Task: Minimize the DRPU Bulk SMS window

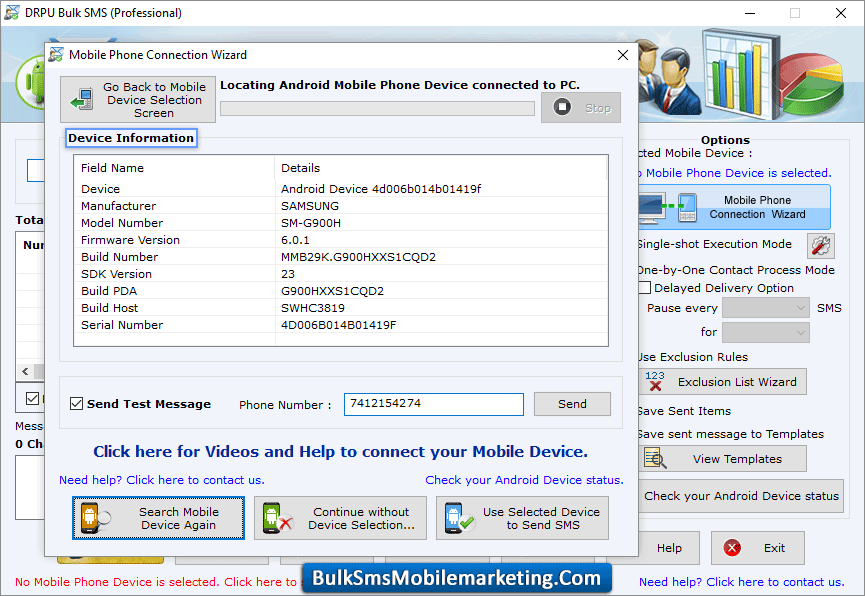Action: [x=750, y=13]
